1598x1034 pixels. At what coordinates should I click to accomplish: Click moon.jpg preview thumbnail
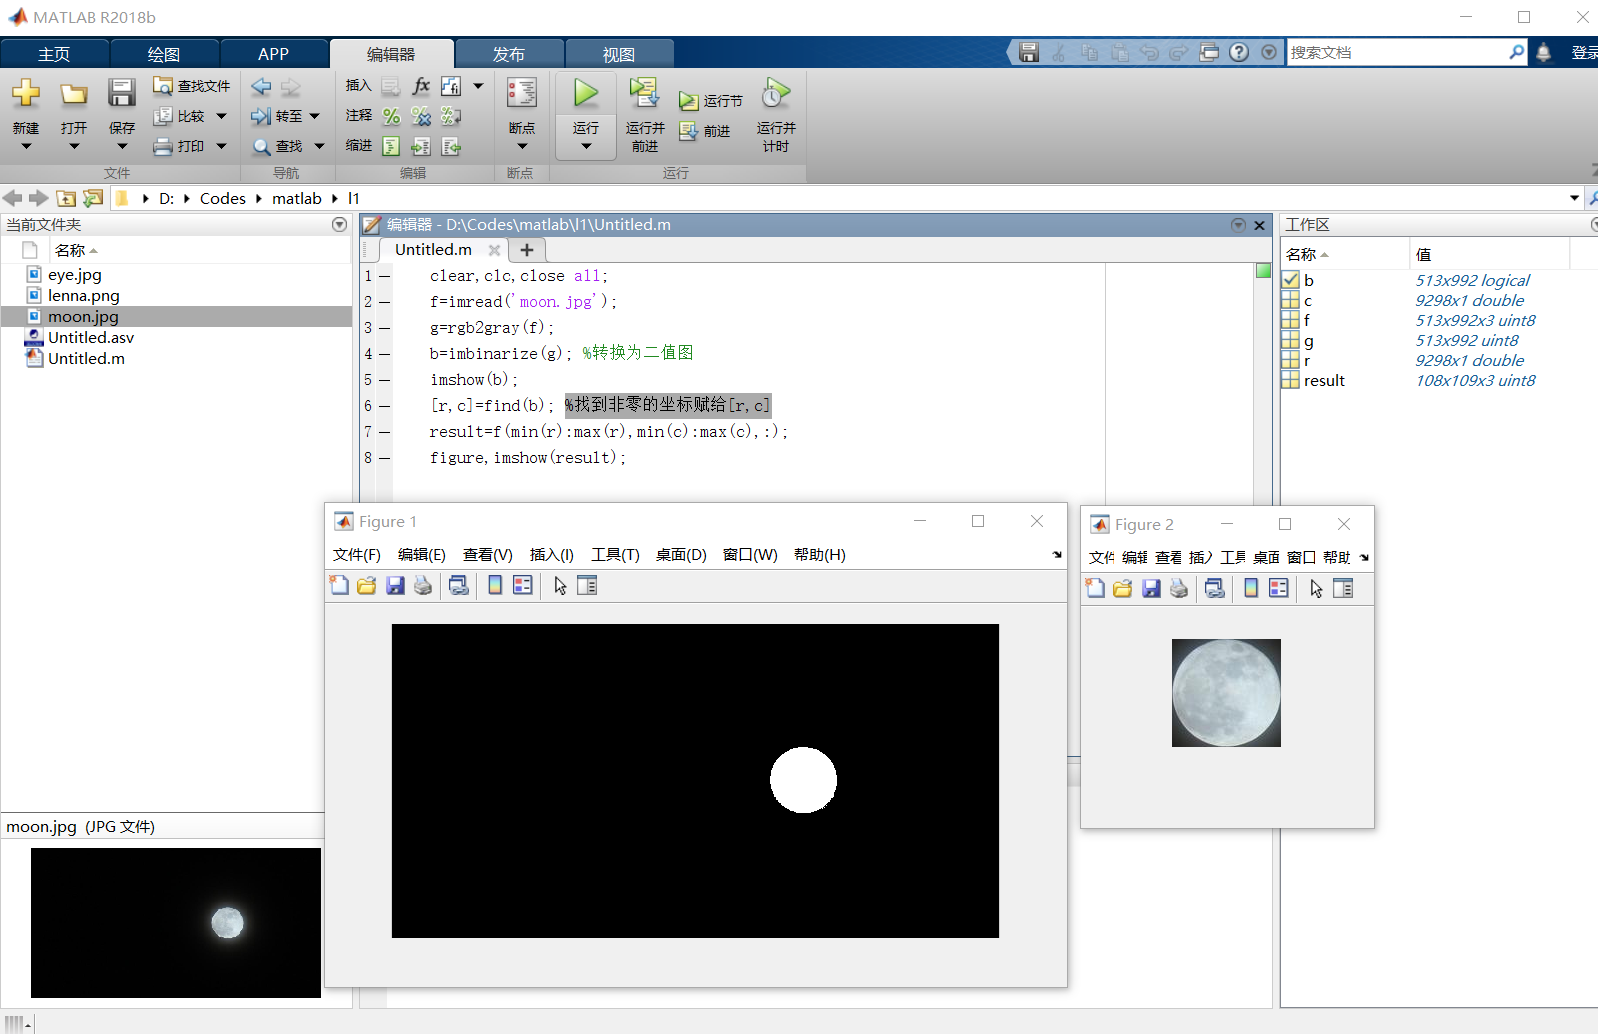coord(176,923)
